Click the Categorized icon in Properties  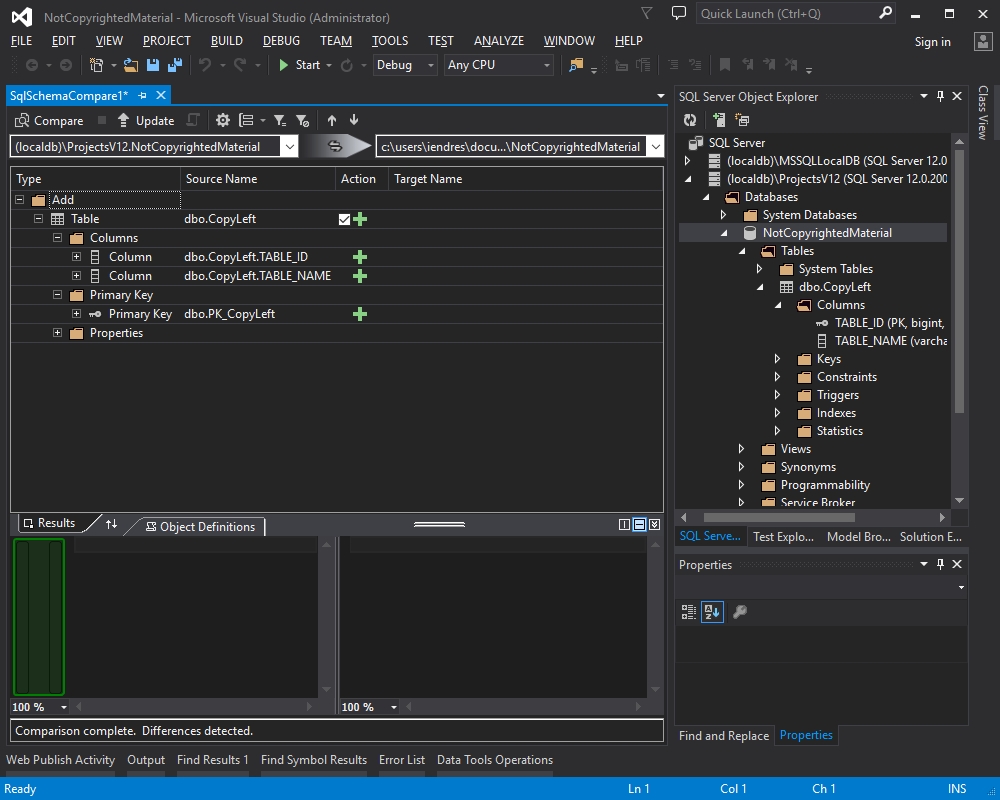pos(689,612)
